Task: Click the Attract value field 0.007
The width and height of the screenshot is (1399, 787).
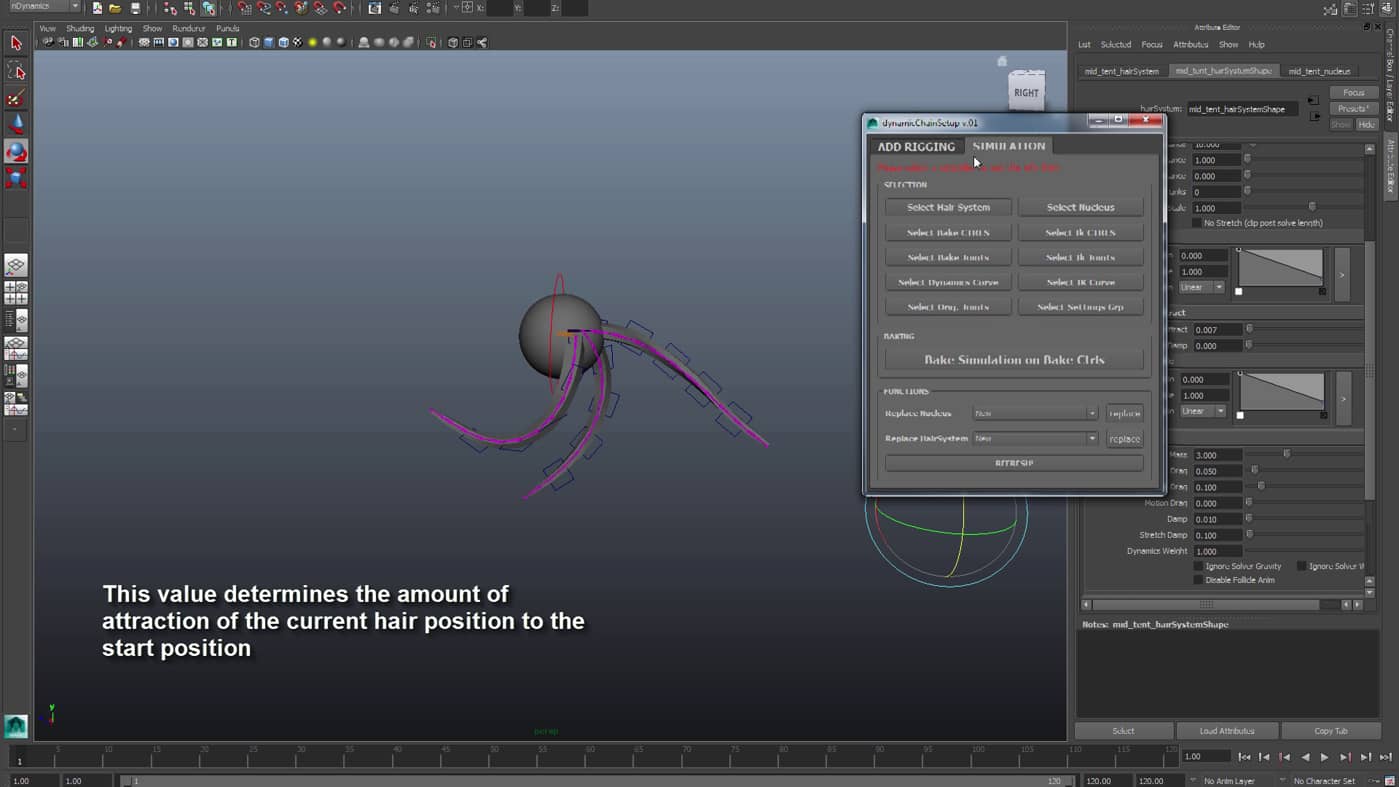Action: tap(1216, 329)
